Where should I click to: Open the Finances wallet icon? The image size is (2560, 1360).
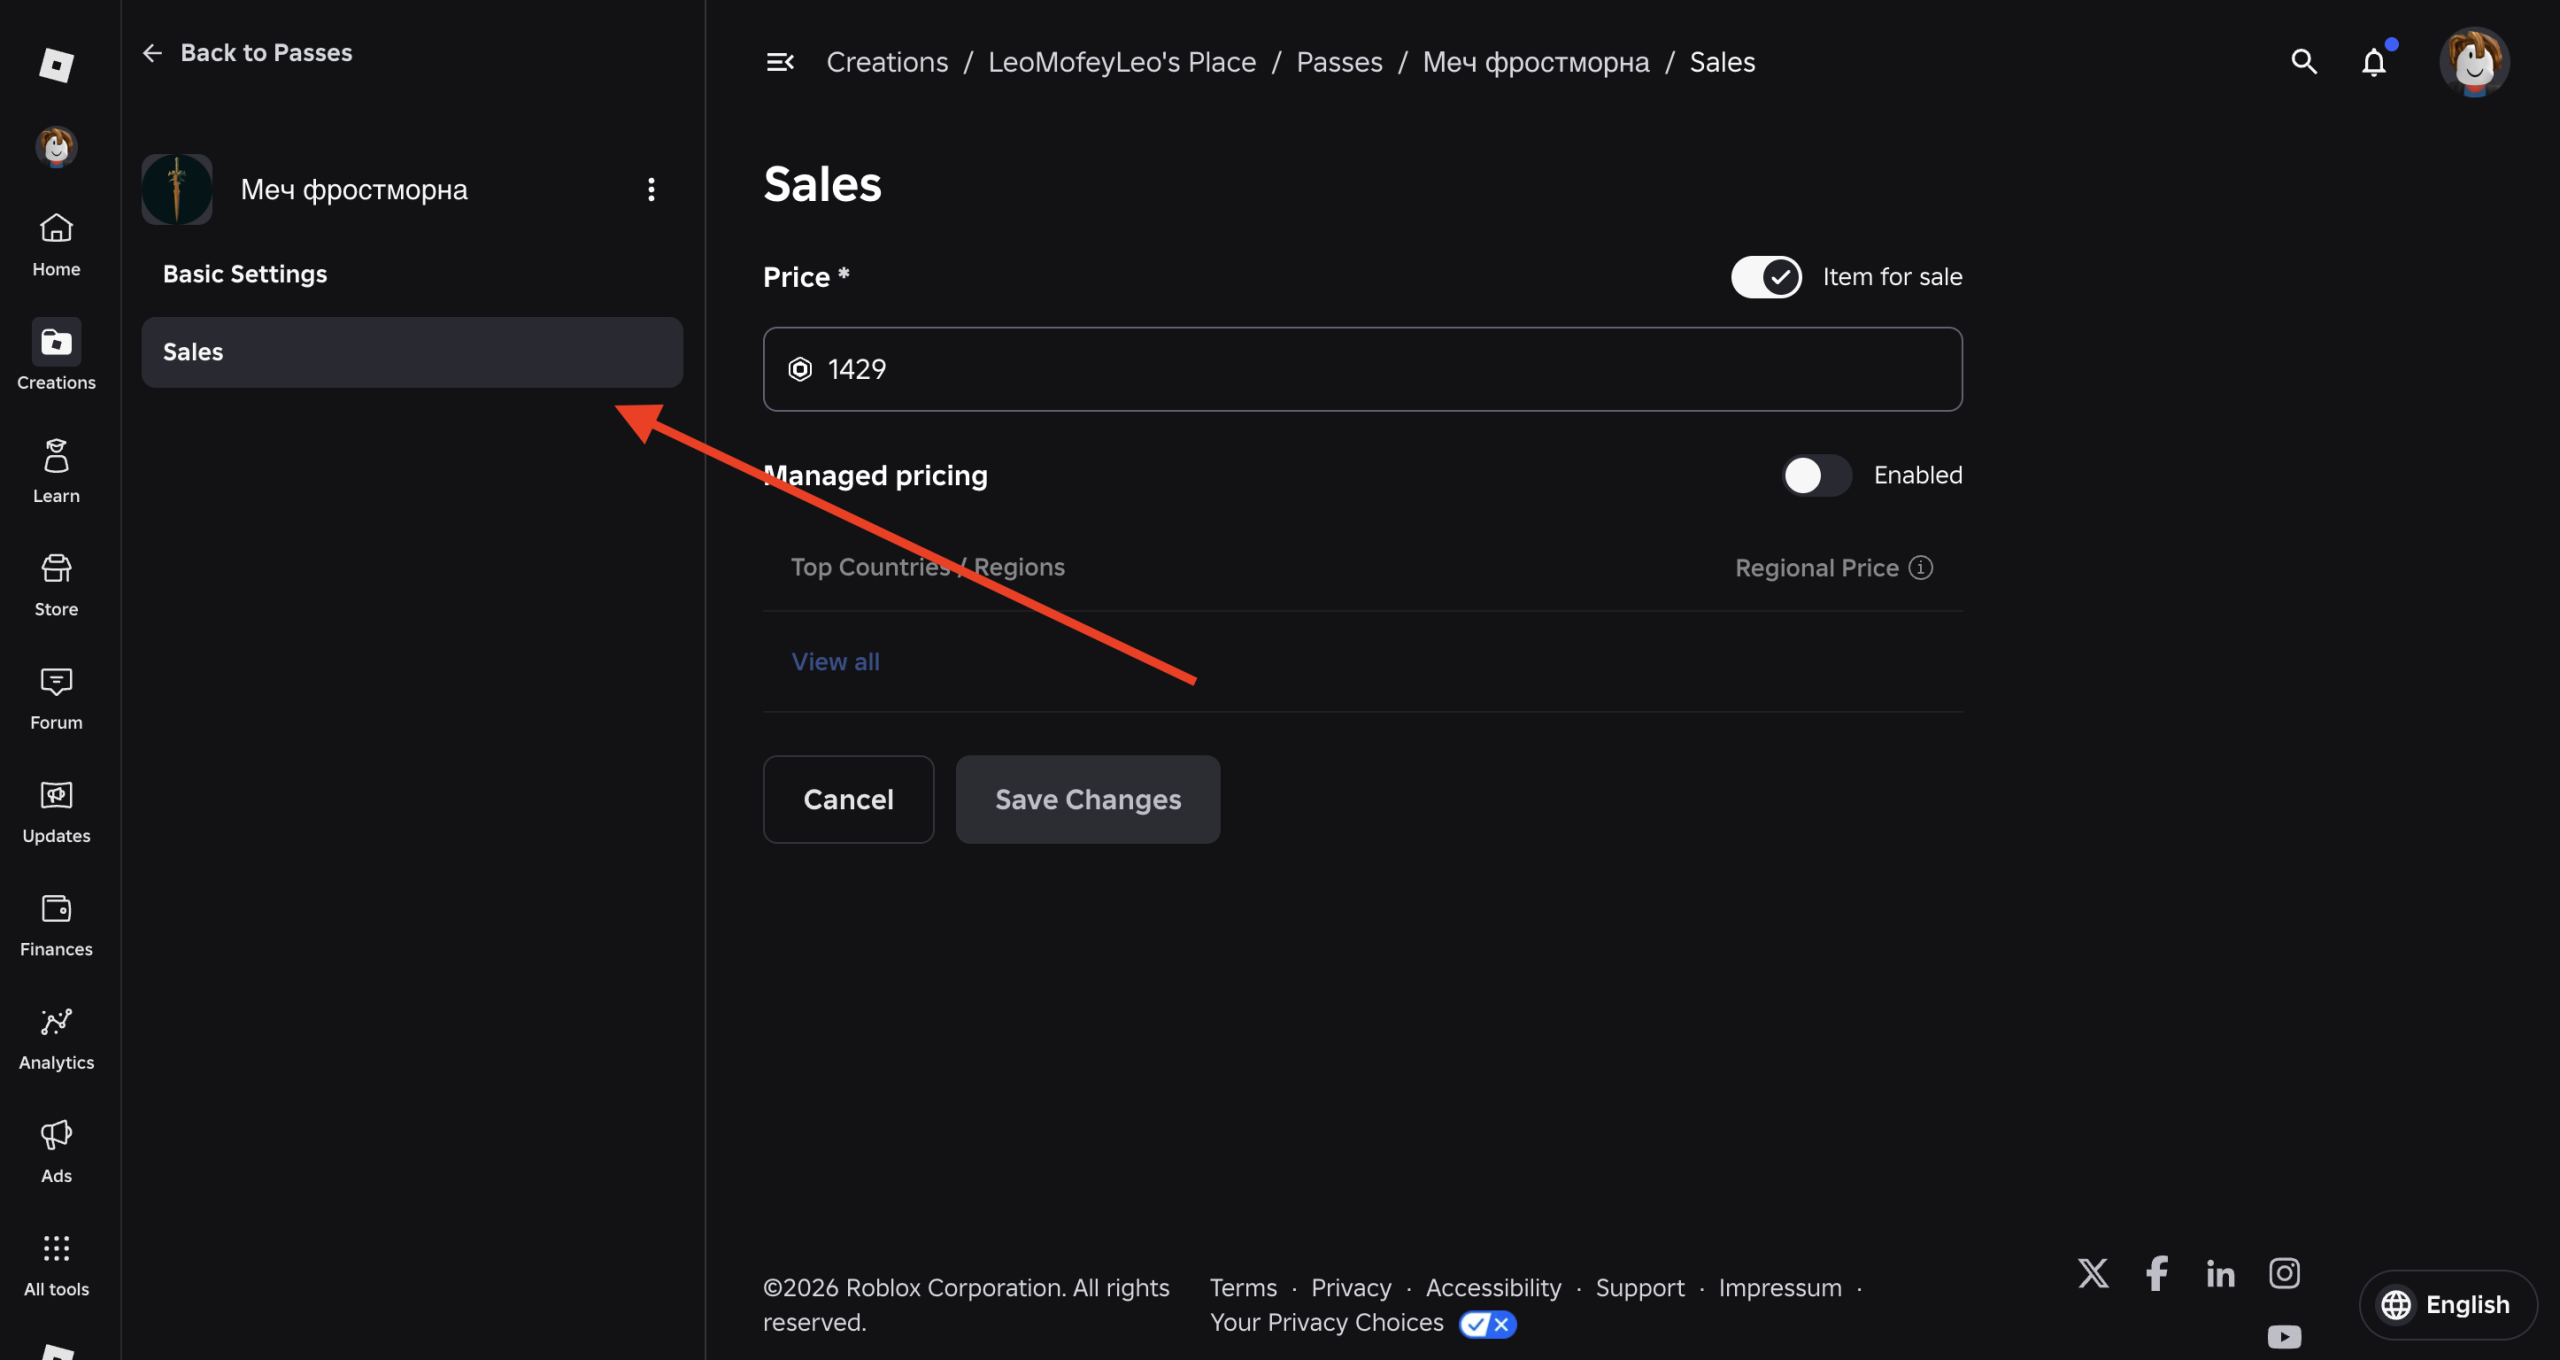[x=56, y=909]
